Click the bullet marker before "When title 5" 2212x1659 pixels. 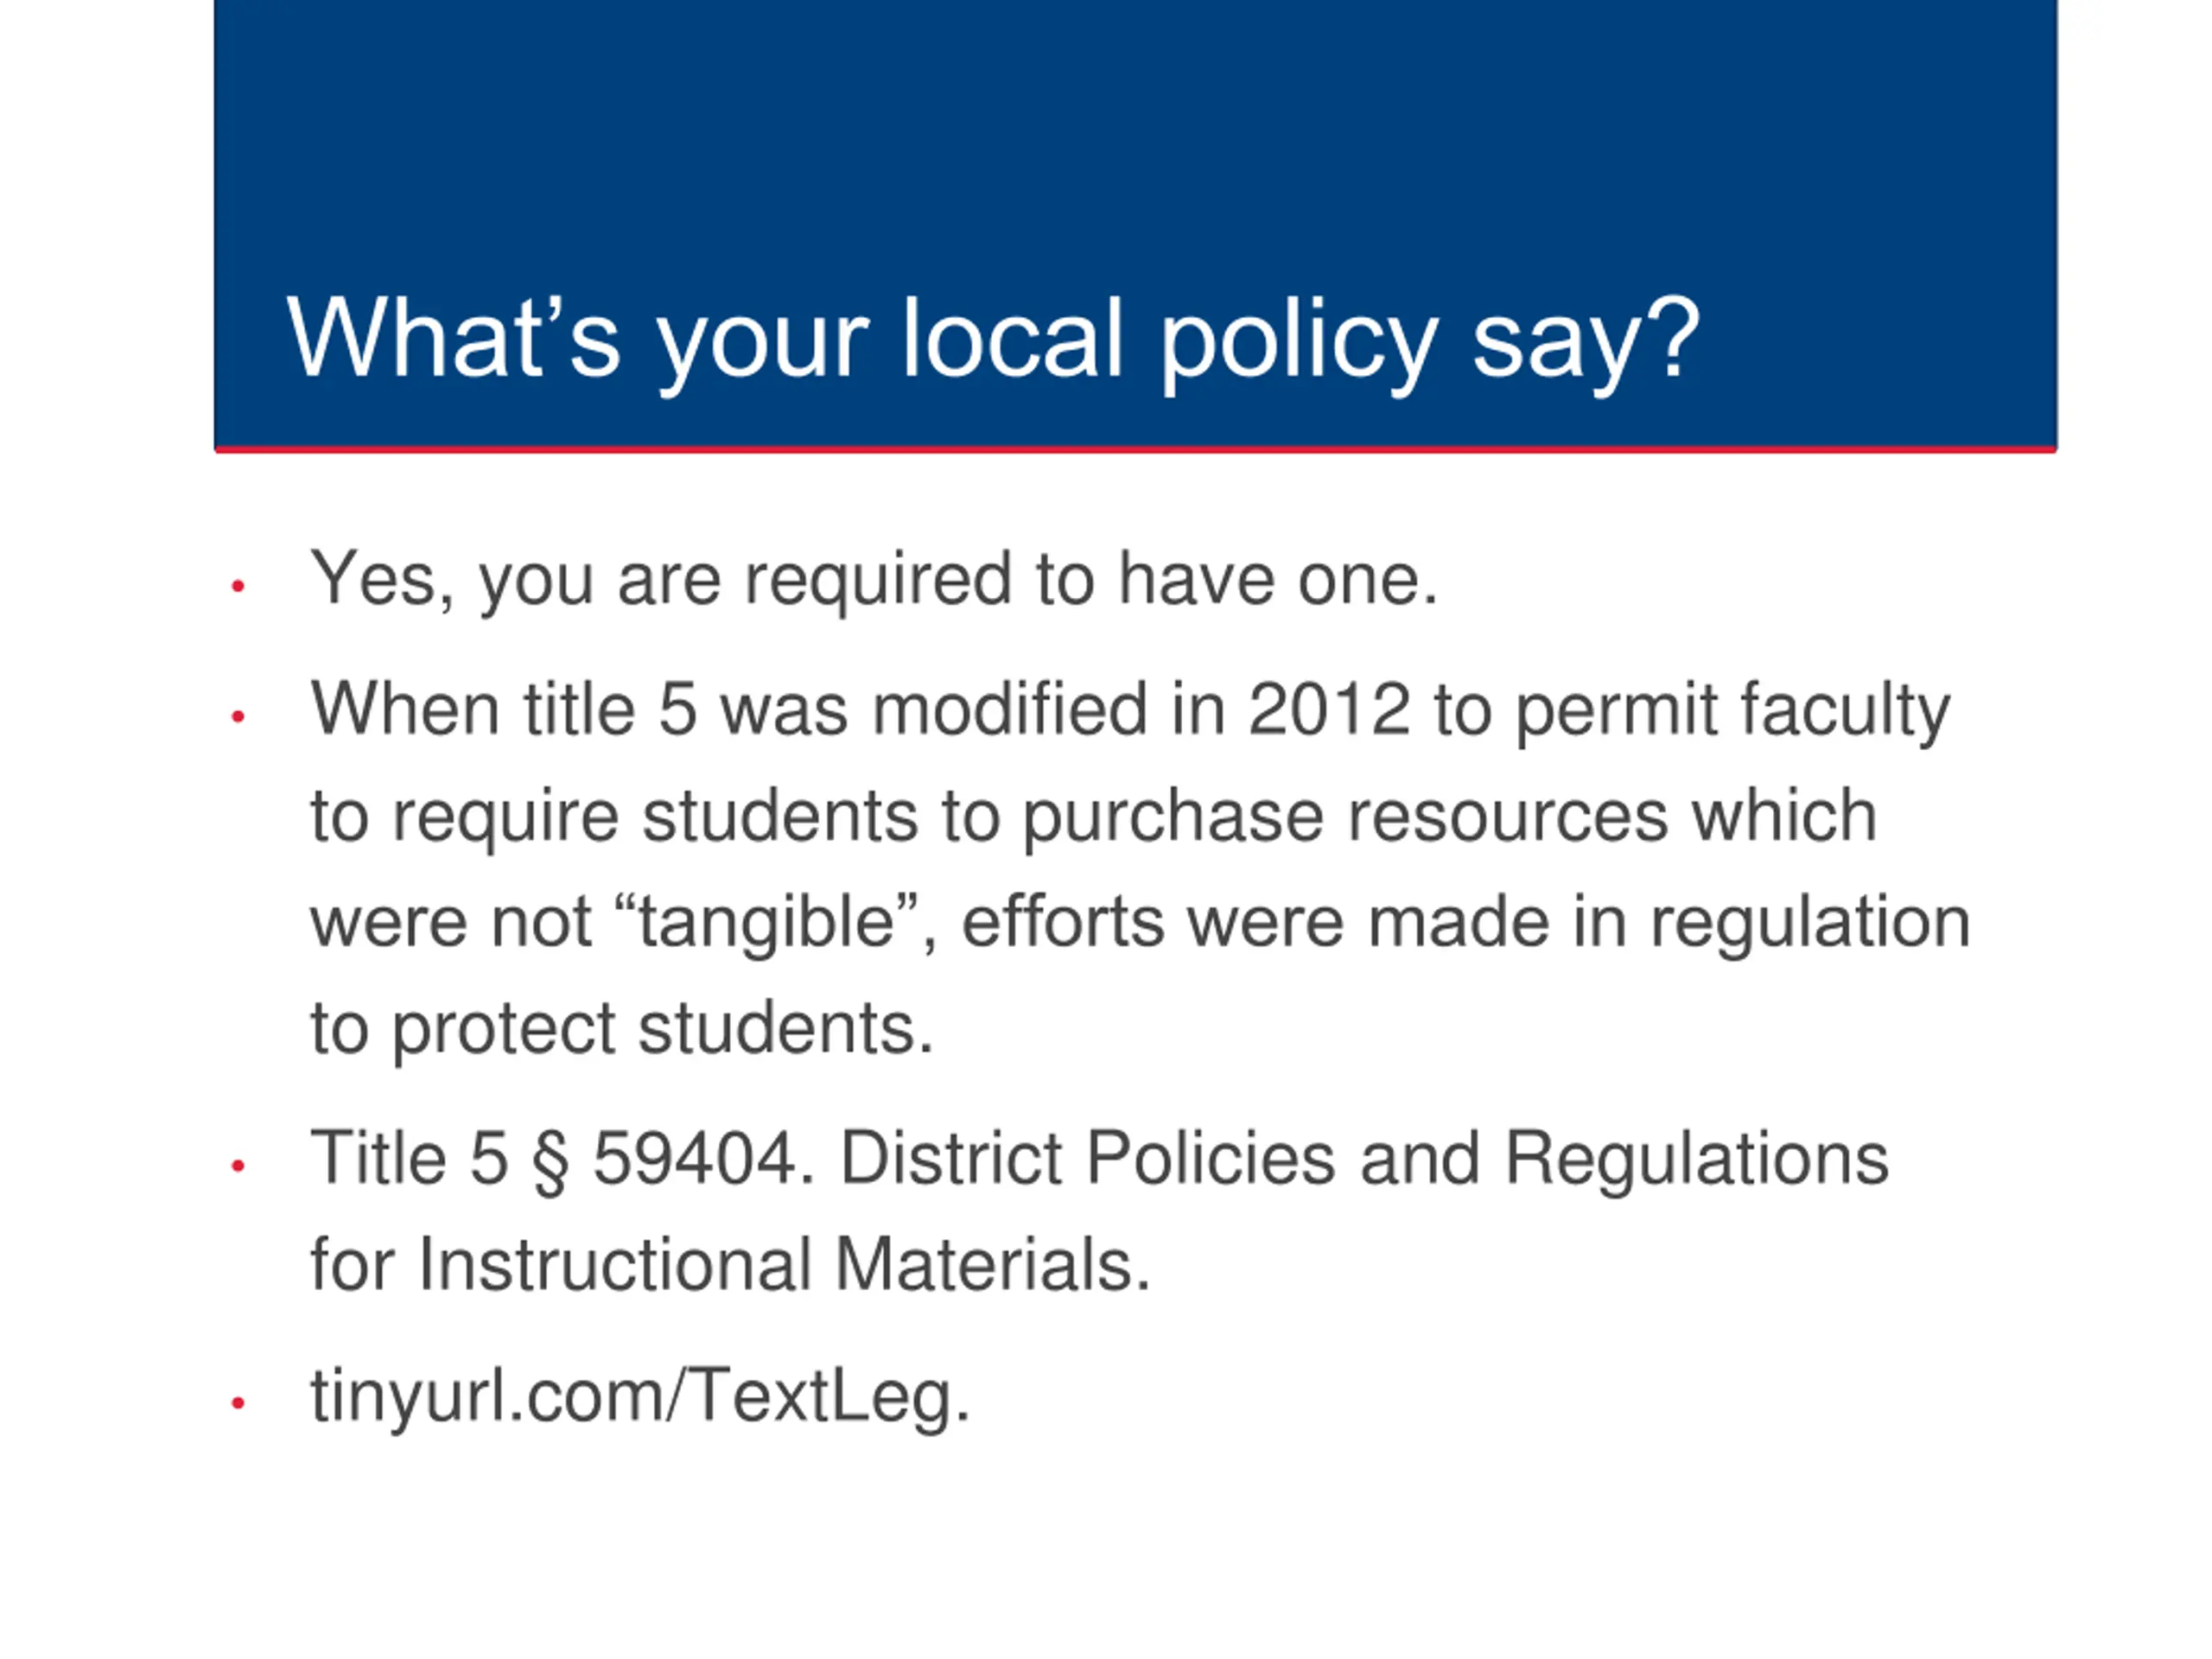coord(238,716)
